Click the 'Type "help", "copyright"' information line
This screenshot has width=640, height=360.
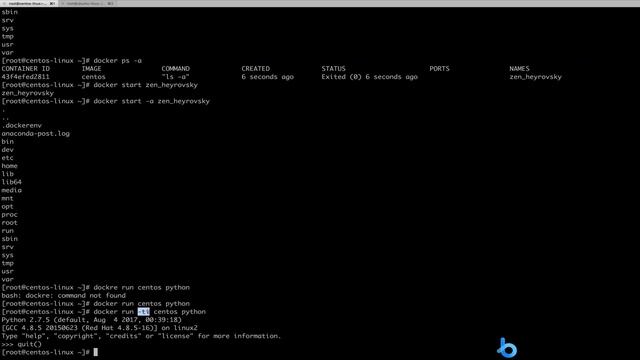141,336
